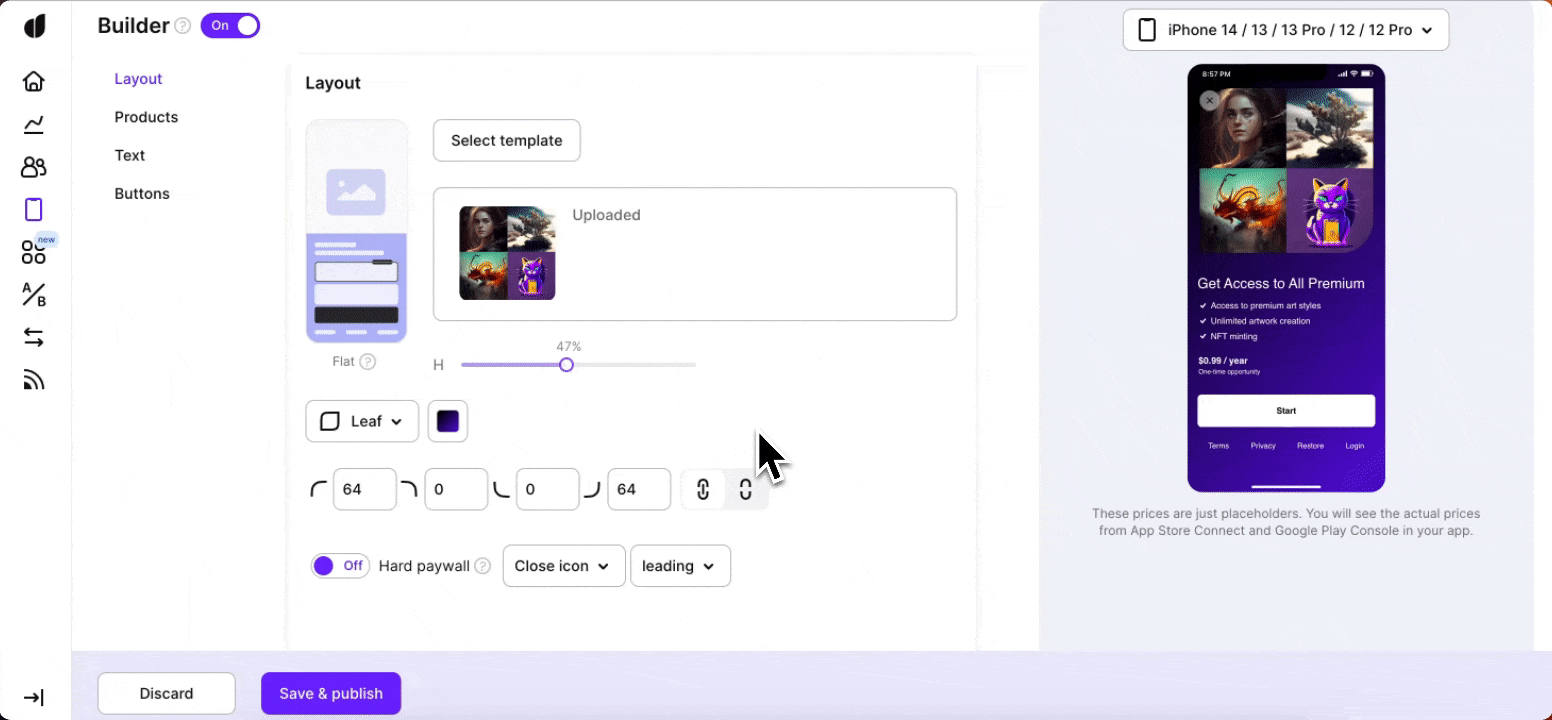Click the linked corner radius icon

tap(703, 490)
